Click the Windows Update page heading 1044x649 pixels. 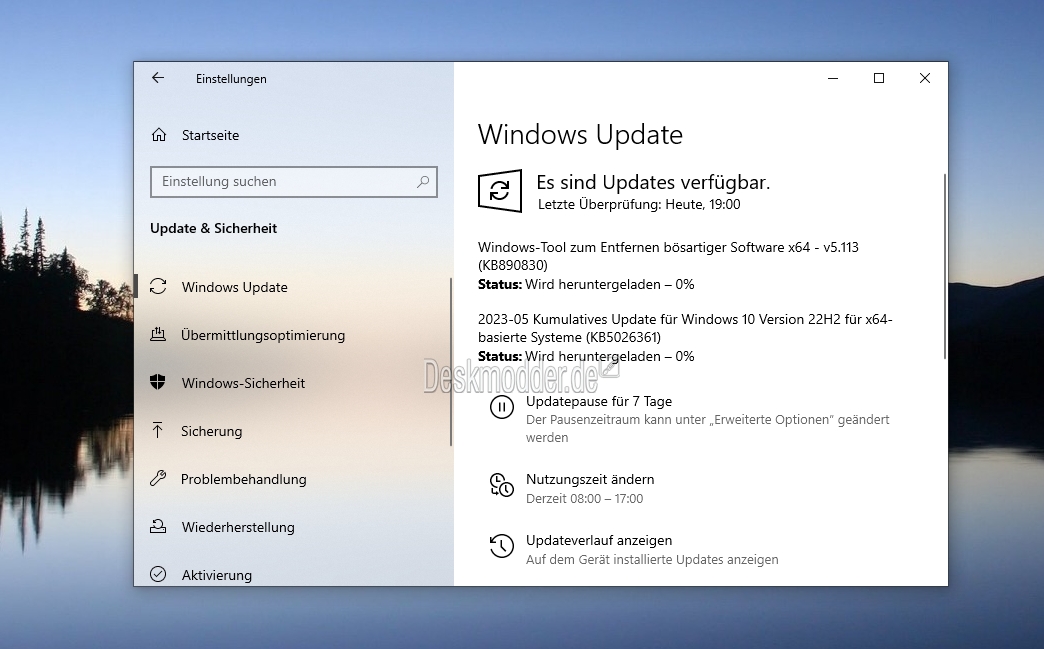(x=580, y=134)
